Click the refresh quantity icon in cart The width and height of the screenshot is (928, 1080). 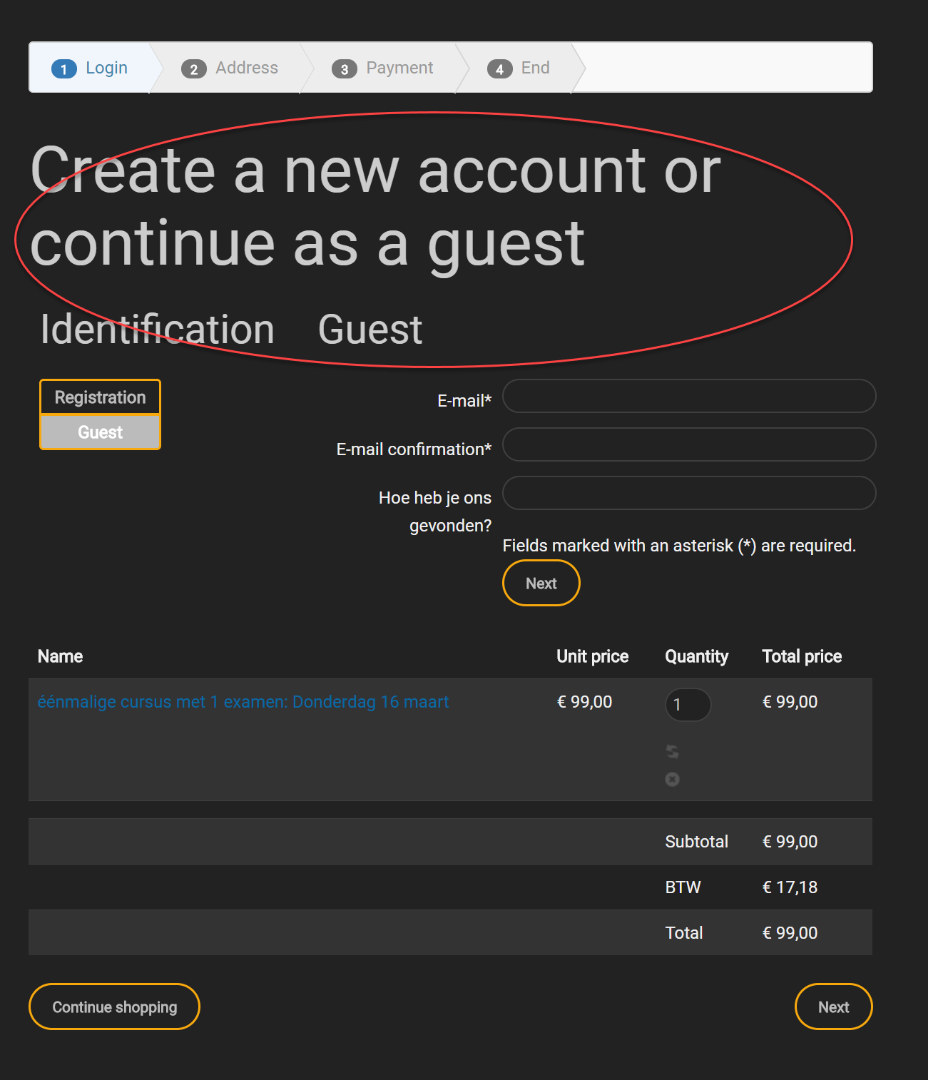pos(672,752)
